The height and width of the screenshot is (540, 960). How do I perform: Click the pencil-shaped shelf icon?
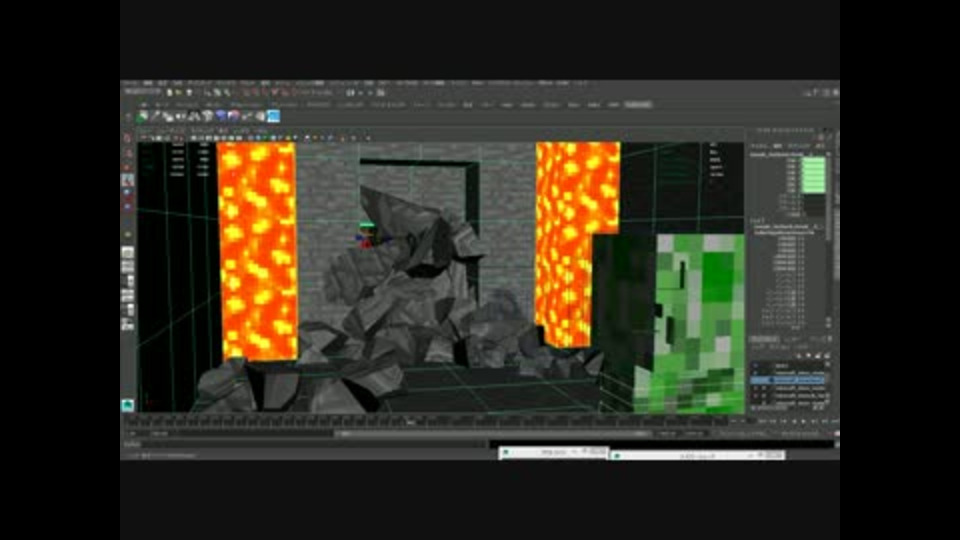pyautogui.click(x=156, y=116)
